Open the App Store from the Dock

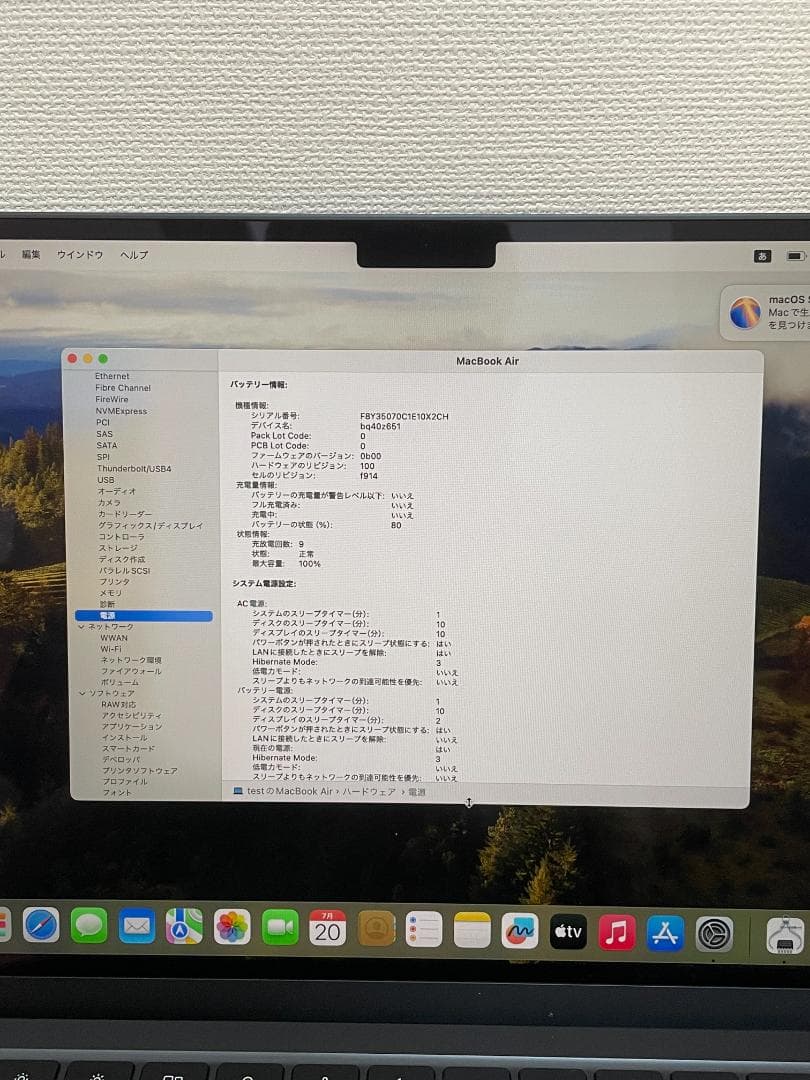point(664,931)
